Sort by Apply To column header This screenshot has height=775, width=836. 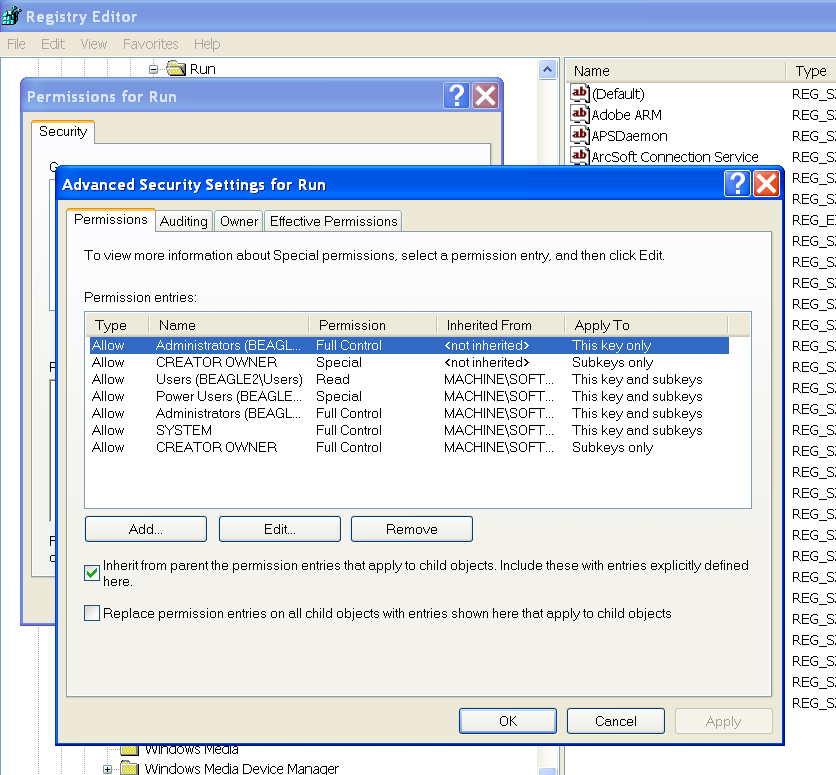coord(646,325)
